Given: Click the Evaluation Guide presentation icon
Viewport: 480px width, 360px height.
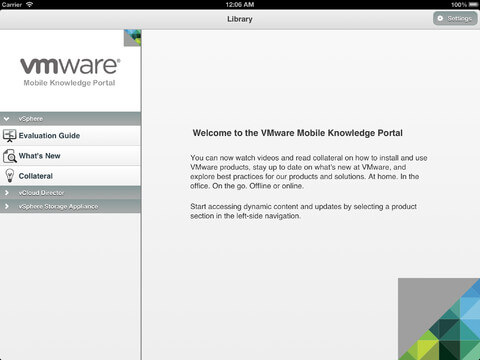Looking at the screenshot, I should (10, 136).
